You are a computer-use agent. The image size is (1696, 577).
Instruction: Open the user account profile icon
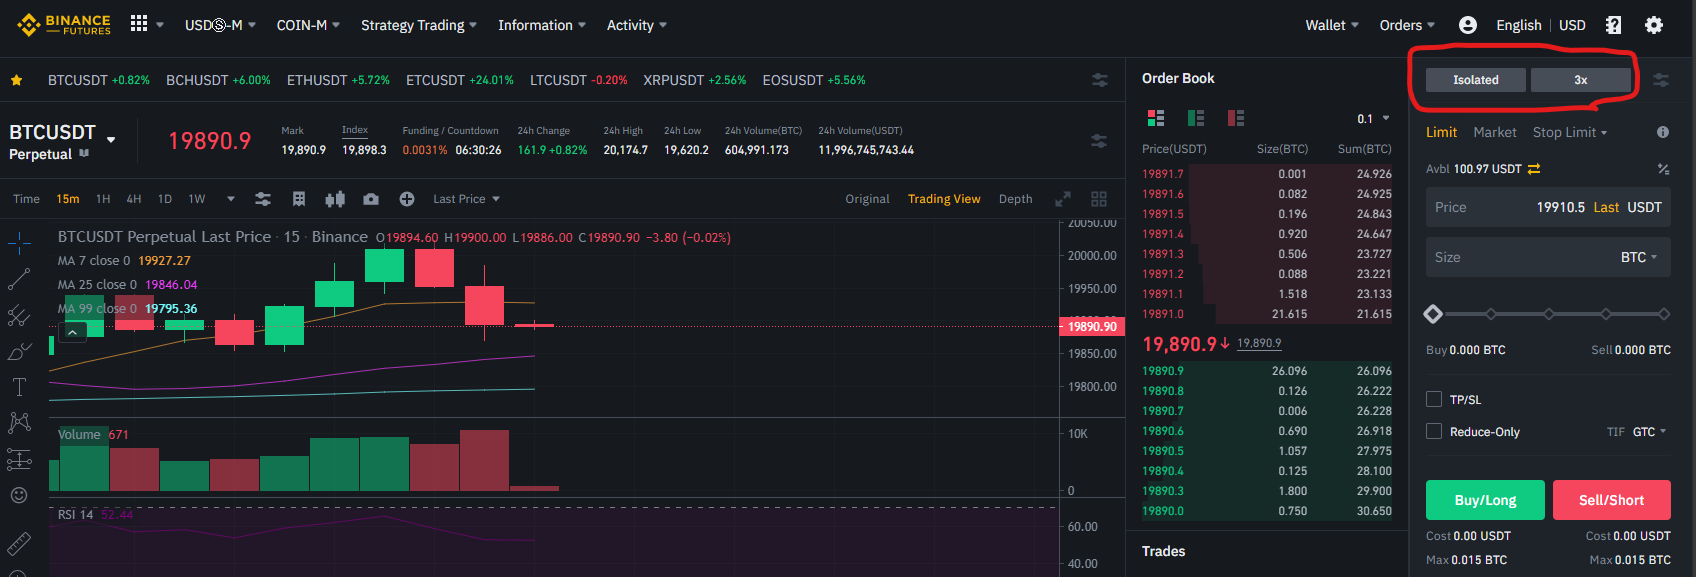(1468, 25)
